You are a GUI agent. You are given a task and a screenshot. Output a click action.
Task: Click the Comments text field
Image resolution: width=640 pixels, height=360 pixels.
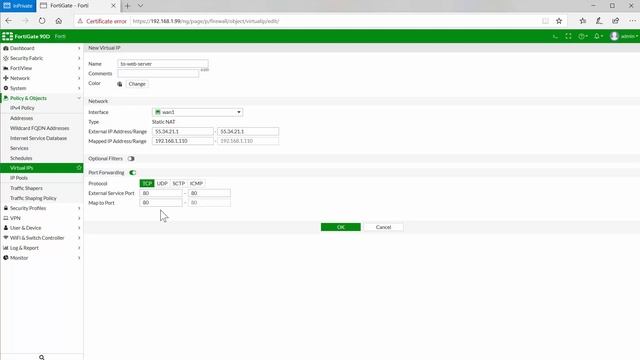point(158,73)
